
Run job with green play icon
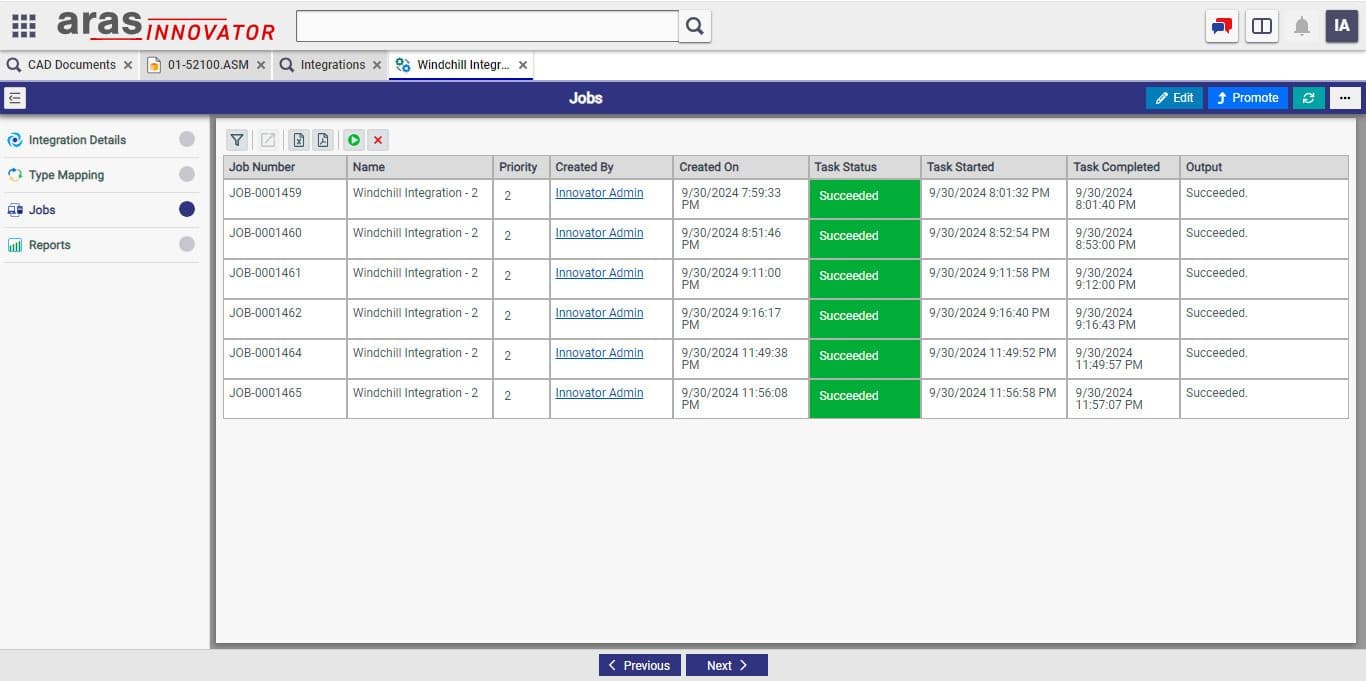coord(354,140)
